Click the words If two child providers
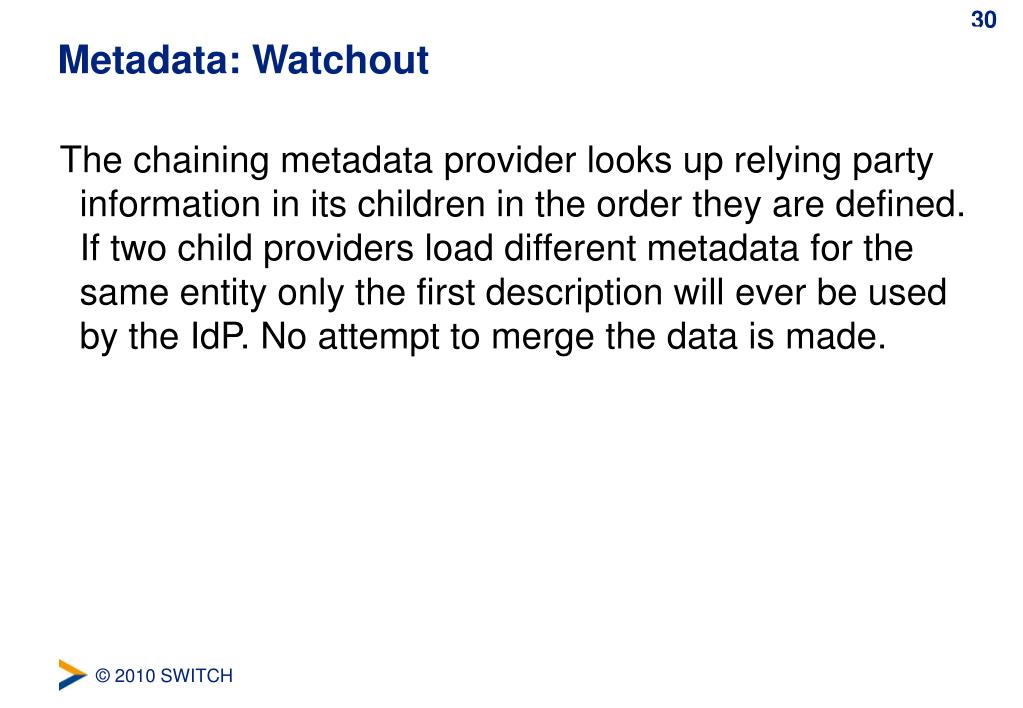 tap(247, 249)
